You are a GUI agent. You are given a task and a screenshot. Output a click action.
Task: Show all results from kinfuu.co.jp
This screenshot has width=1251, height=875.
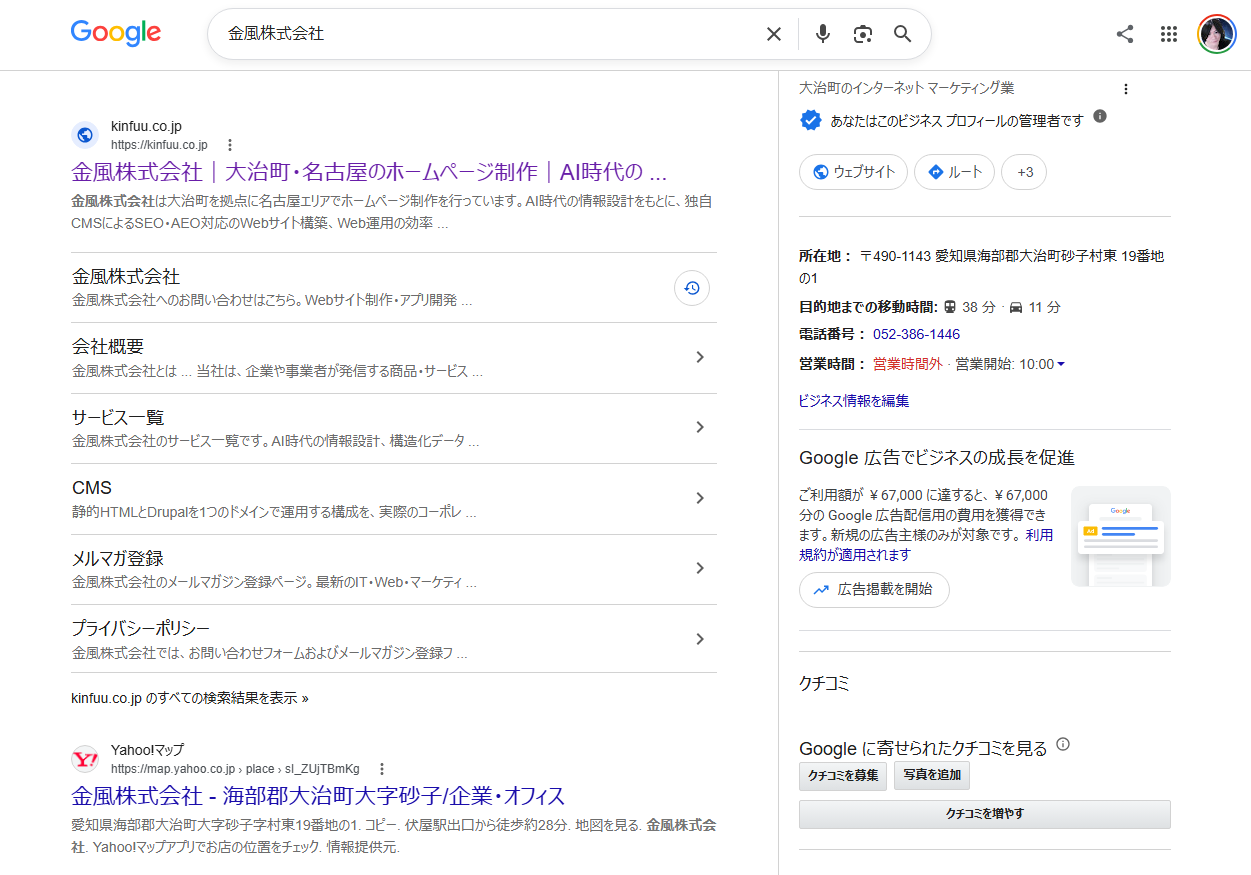(190, 698)
